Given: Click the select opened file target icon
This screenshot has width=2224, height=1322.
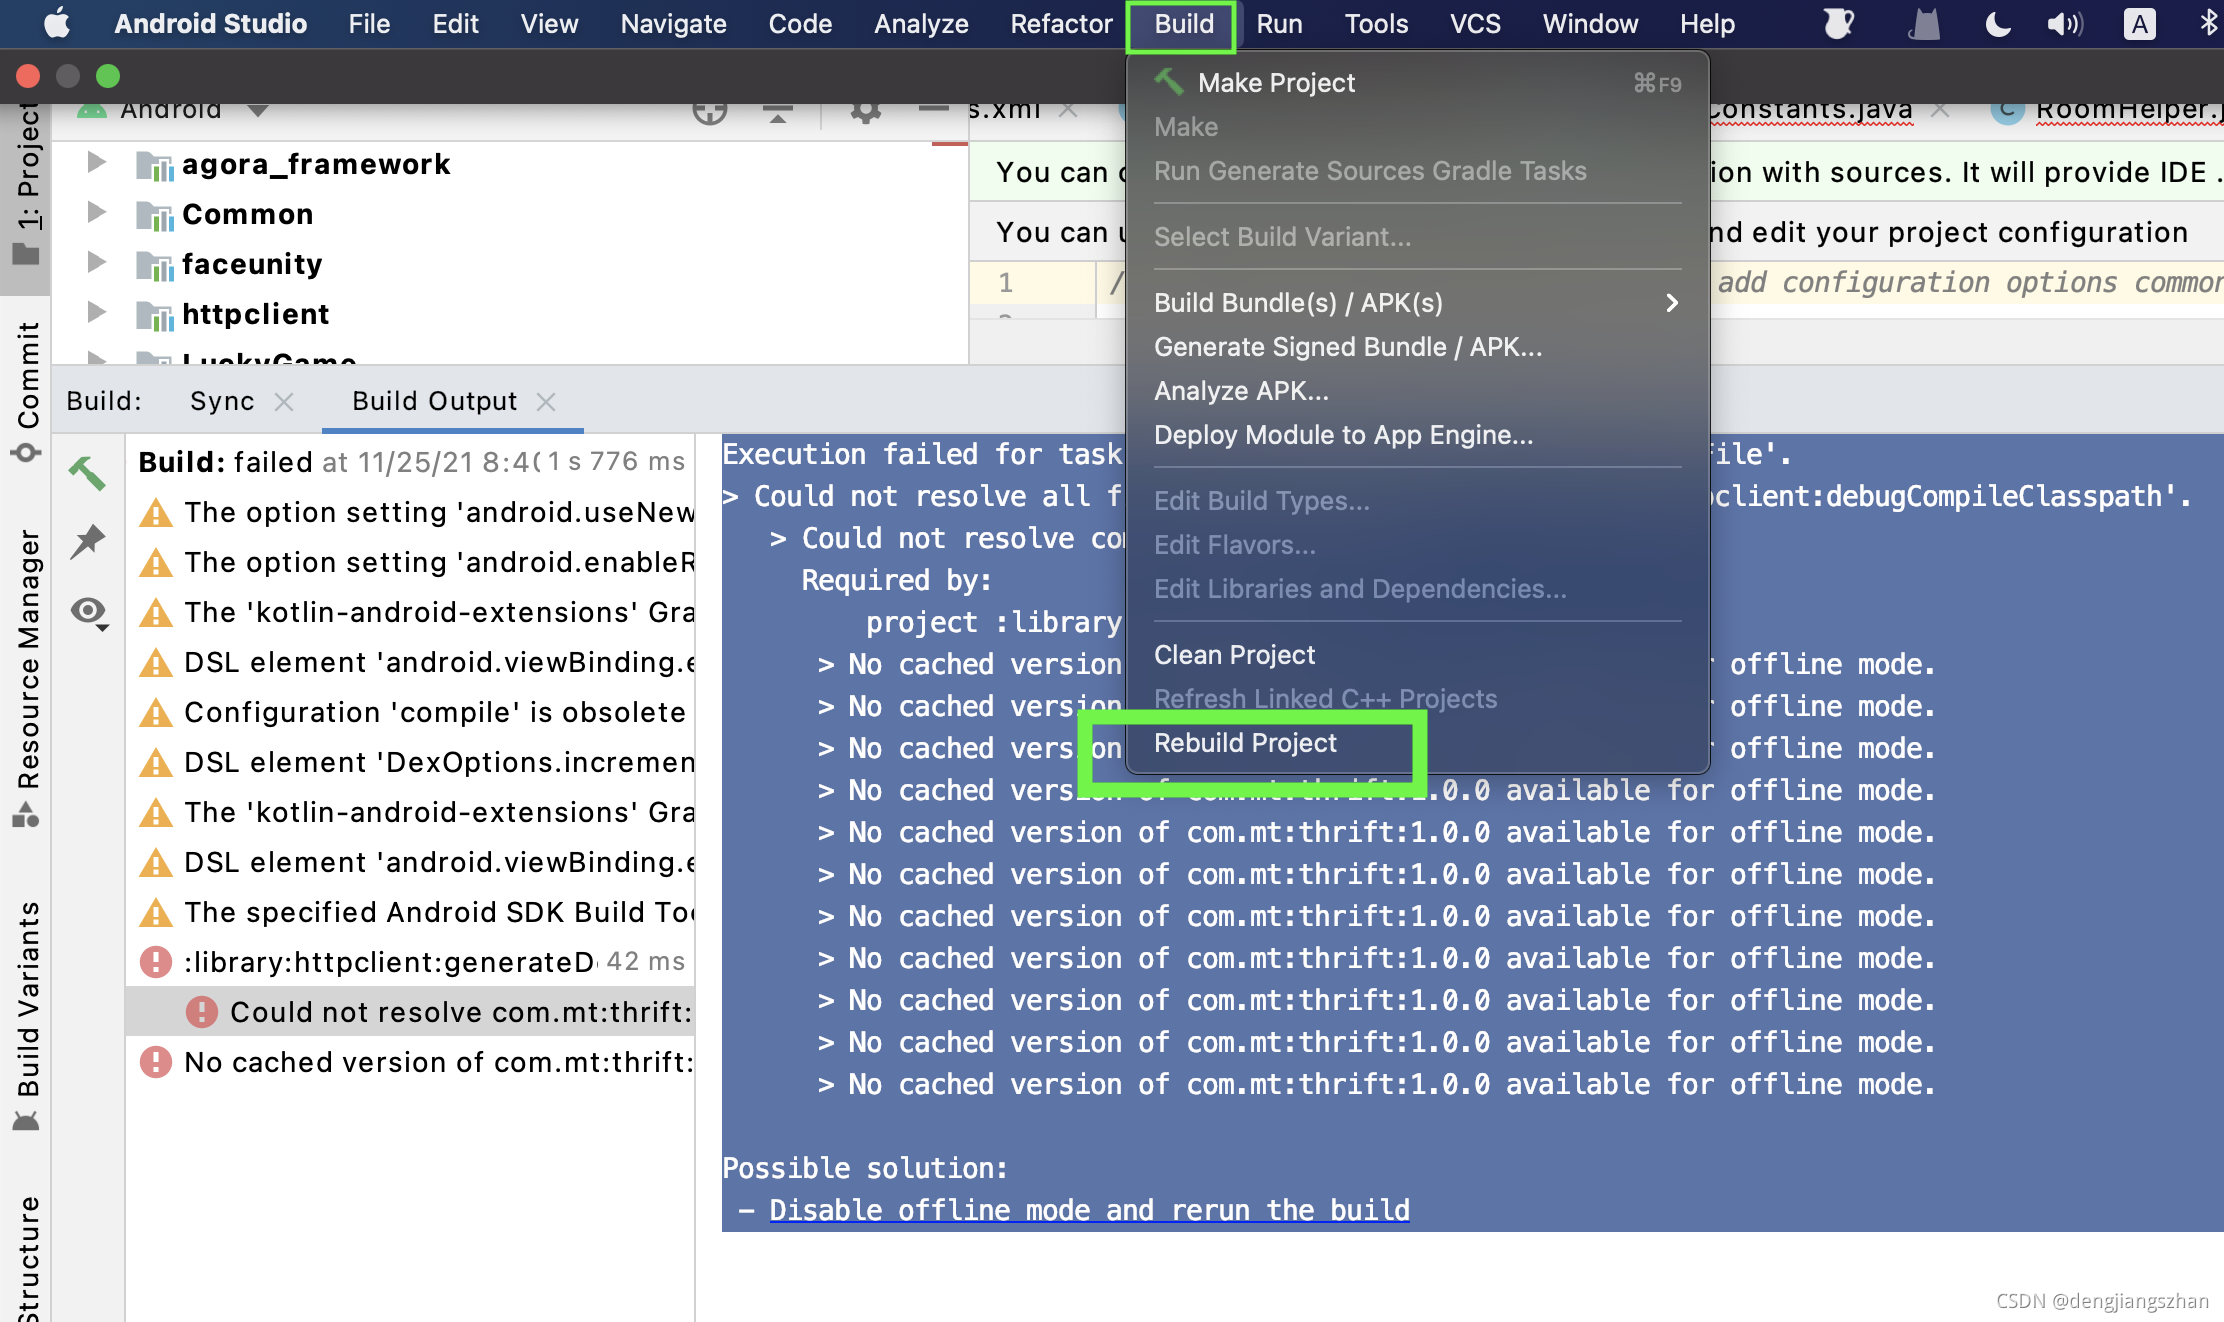Looking at the screenshot, I should (x=710, y=111).
